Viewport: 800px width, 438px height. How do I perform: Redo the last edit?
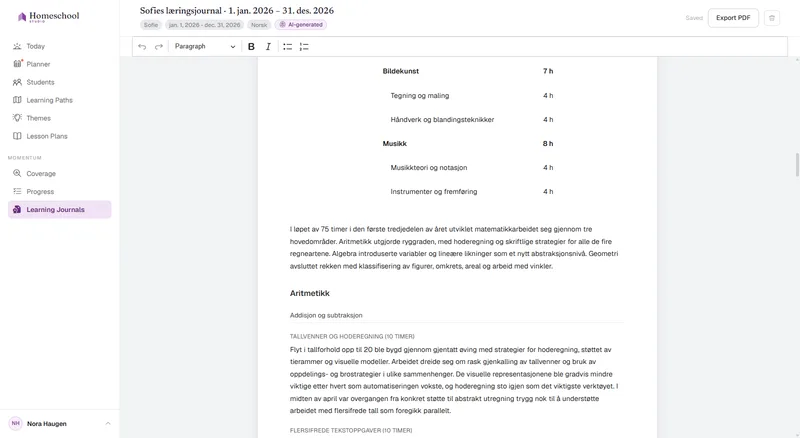(x=159, y=46)
